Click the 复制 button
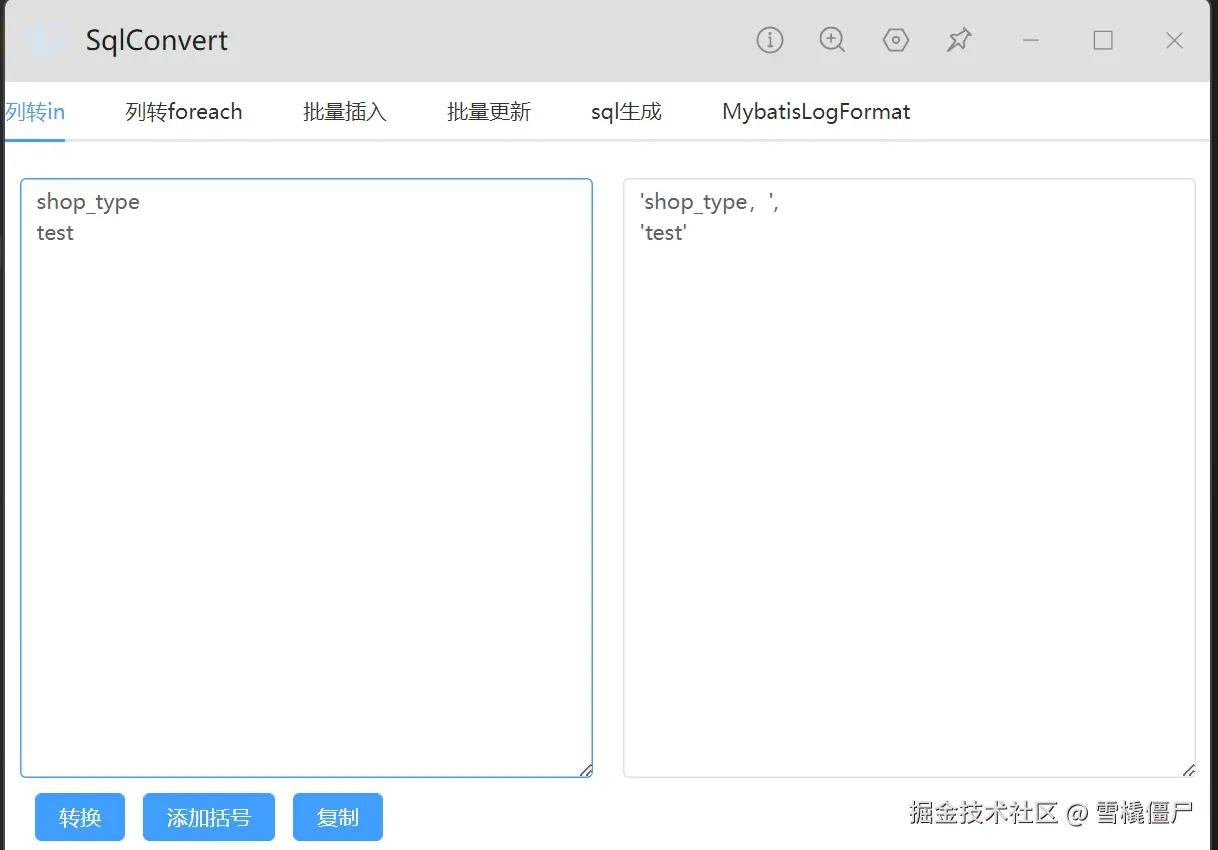Viewport: 1218px width, 850px height. (338, 817)
